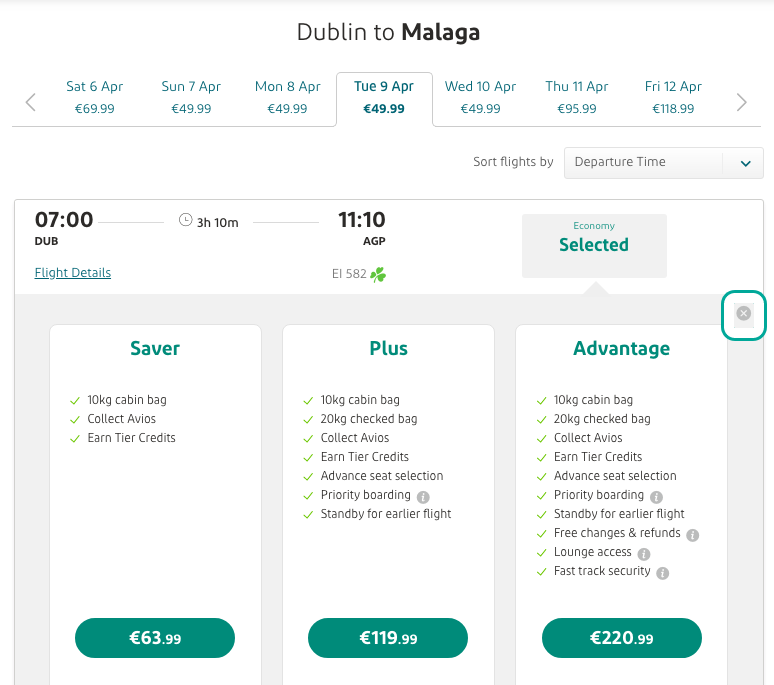Click the clock icon by 3h 10m
Viewport: 774px width, 685px height.
185,221
